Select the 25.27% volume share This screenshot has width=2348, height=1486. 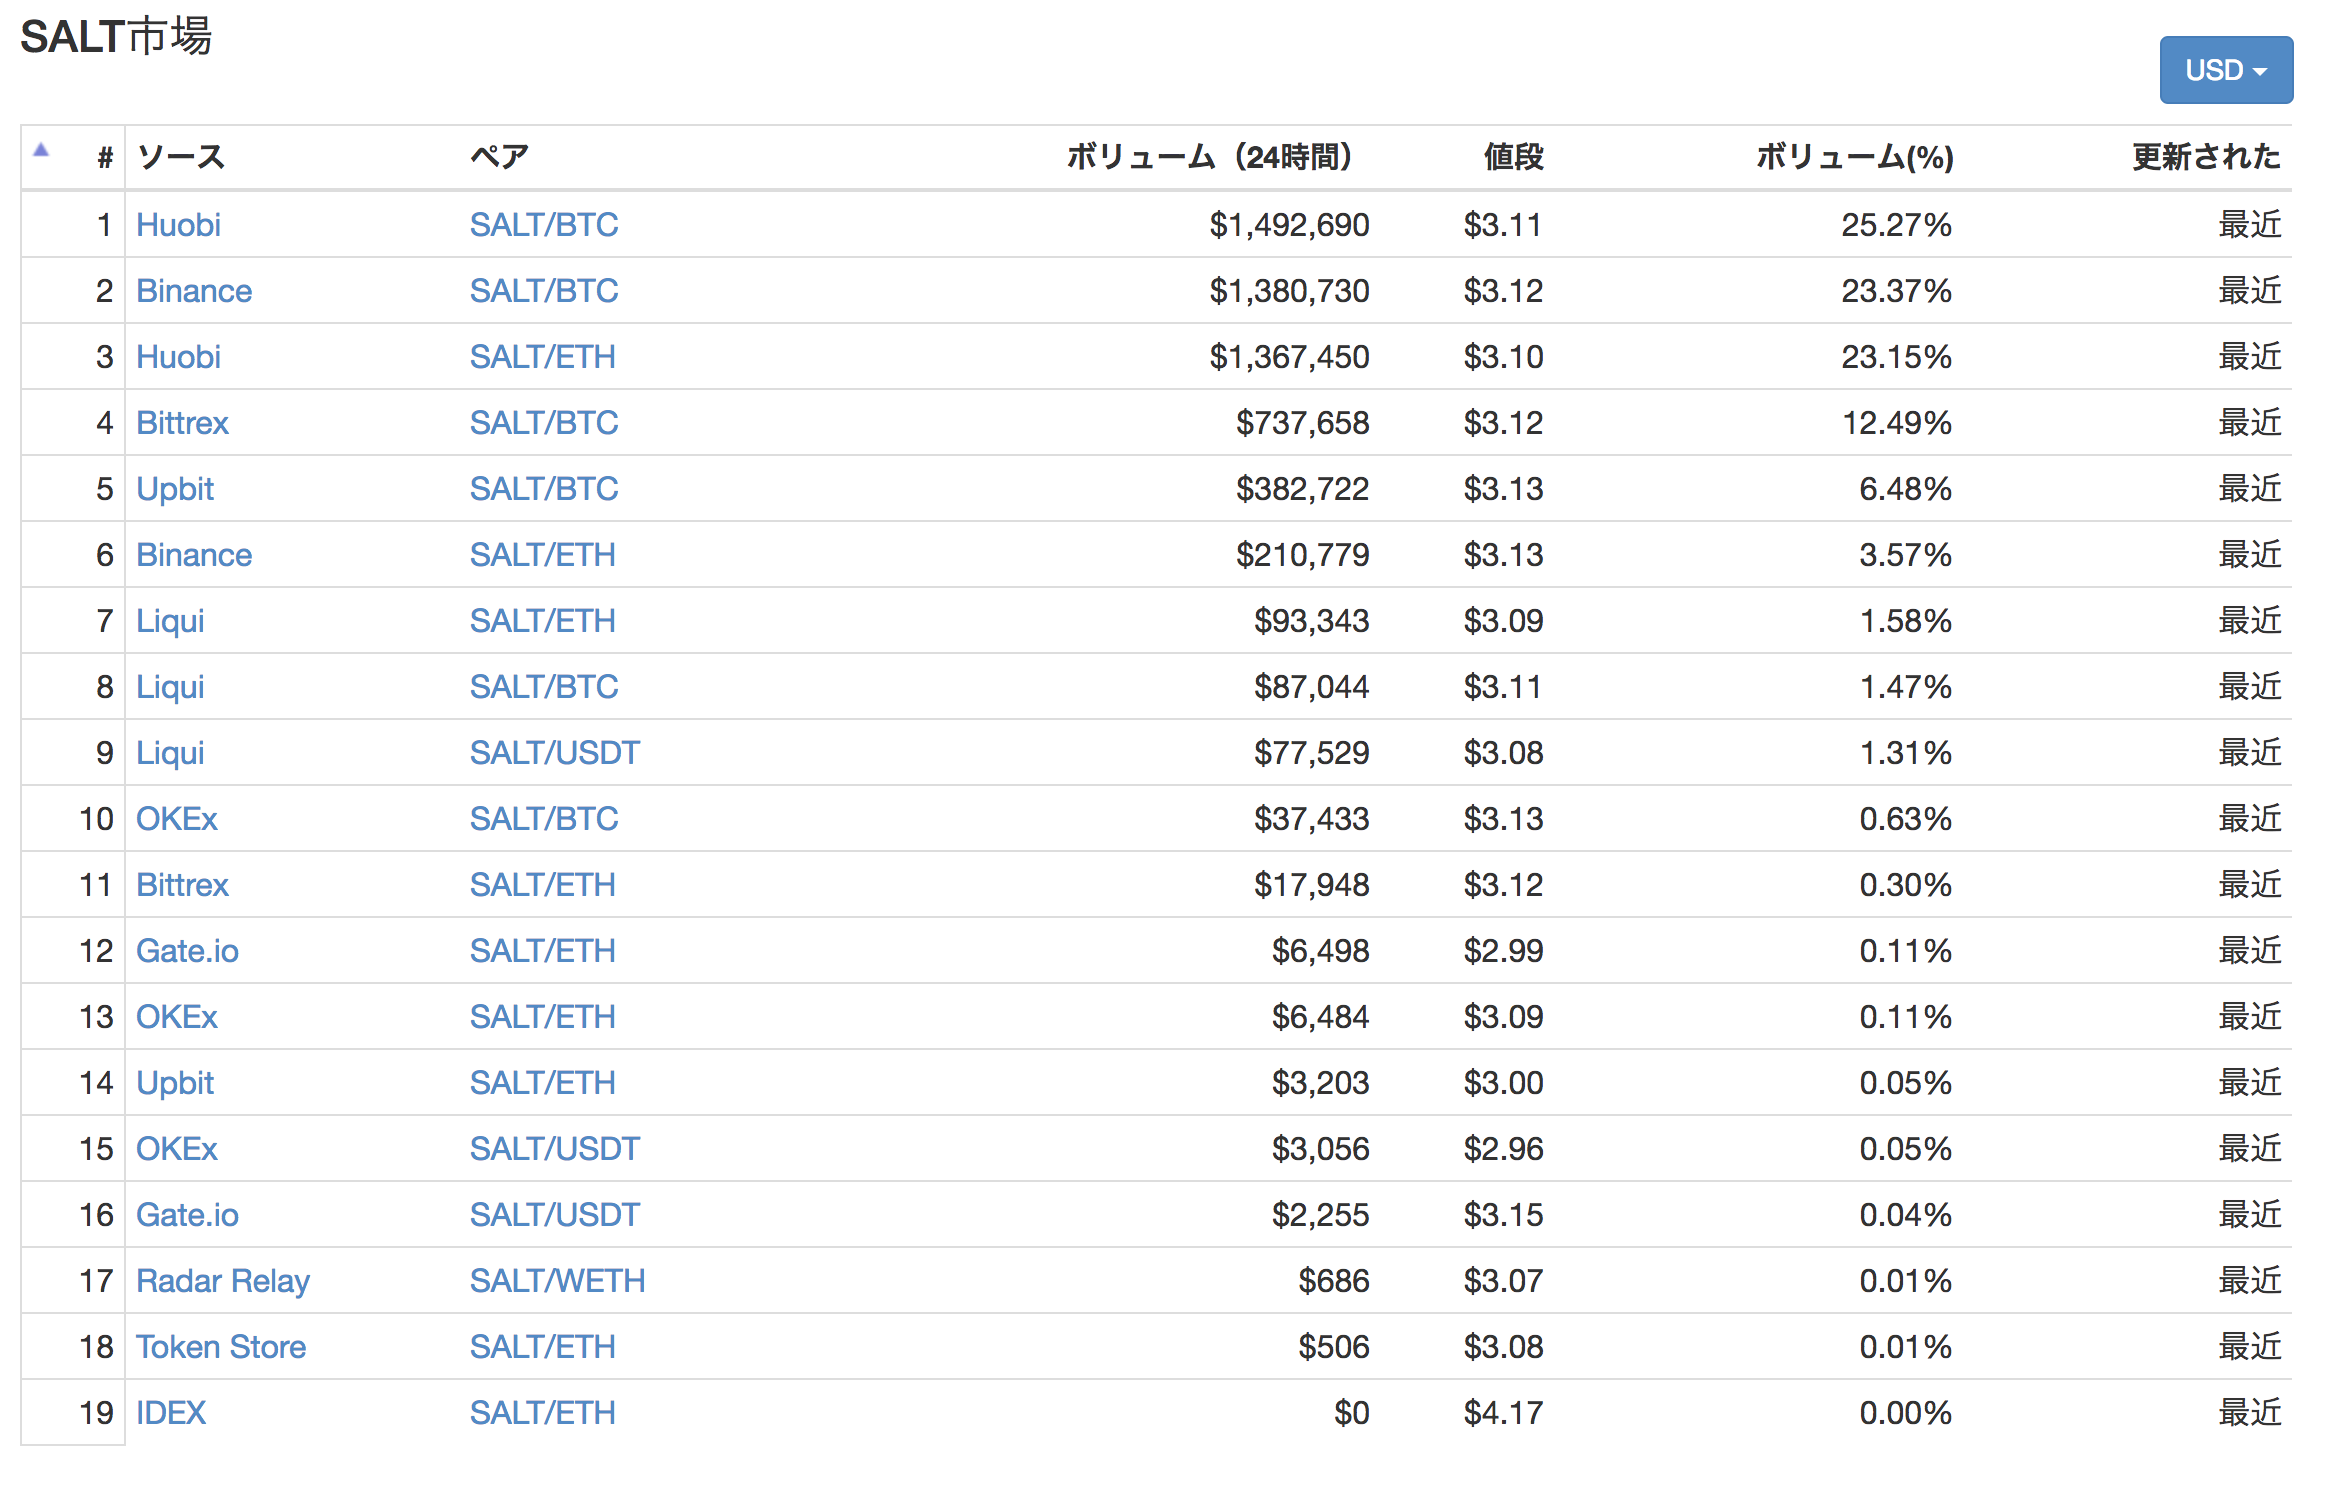1897,225
